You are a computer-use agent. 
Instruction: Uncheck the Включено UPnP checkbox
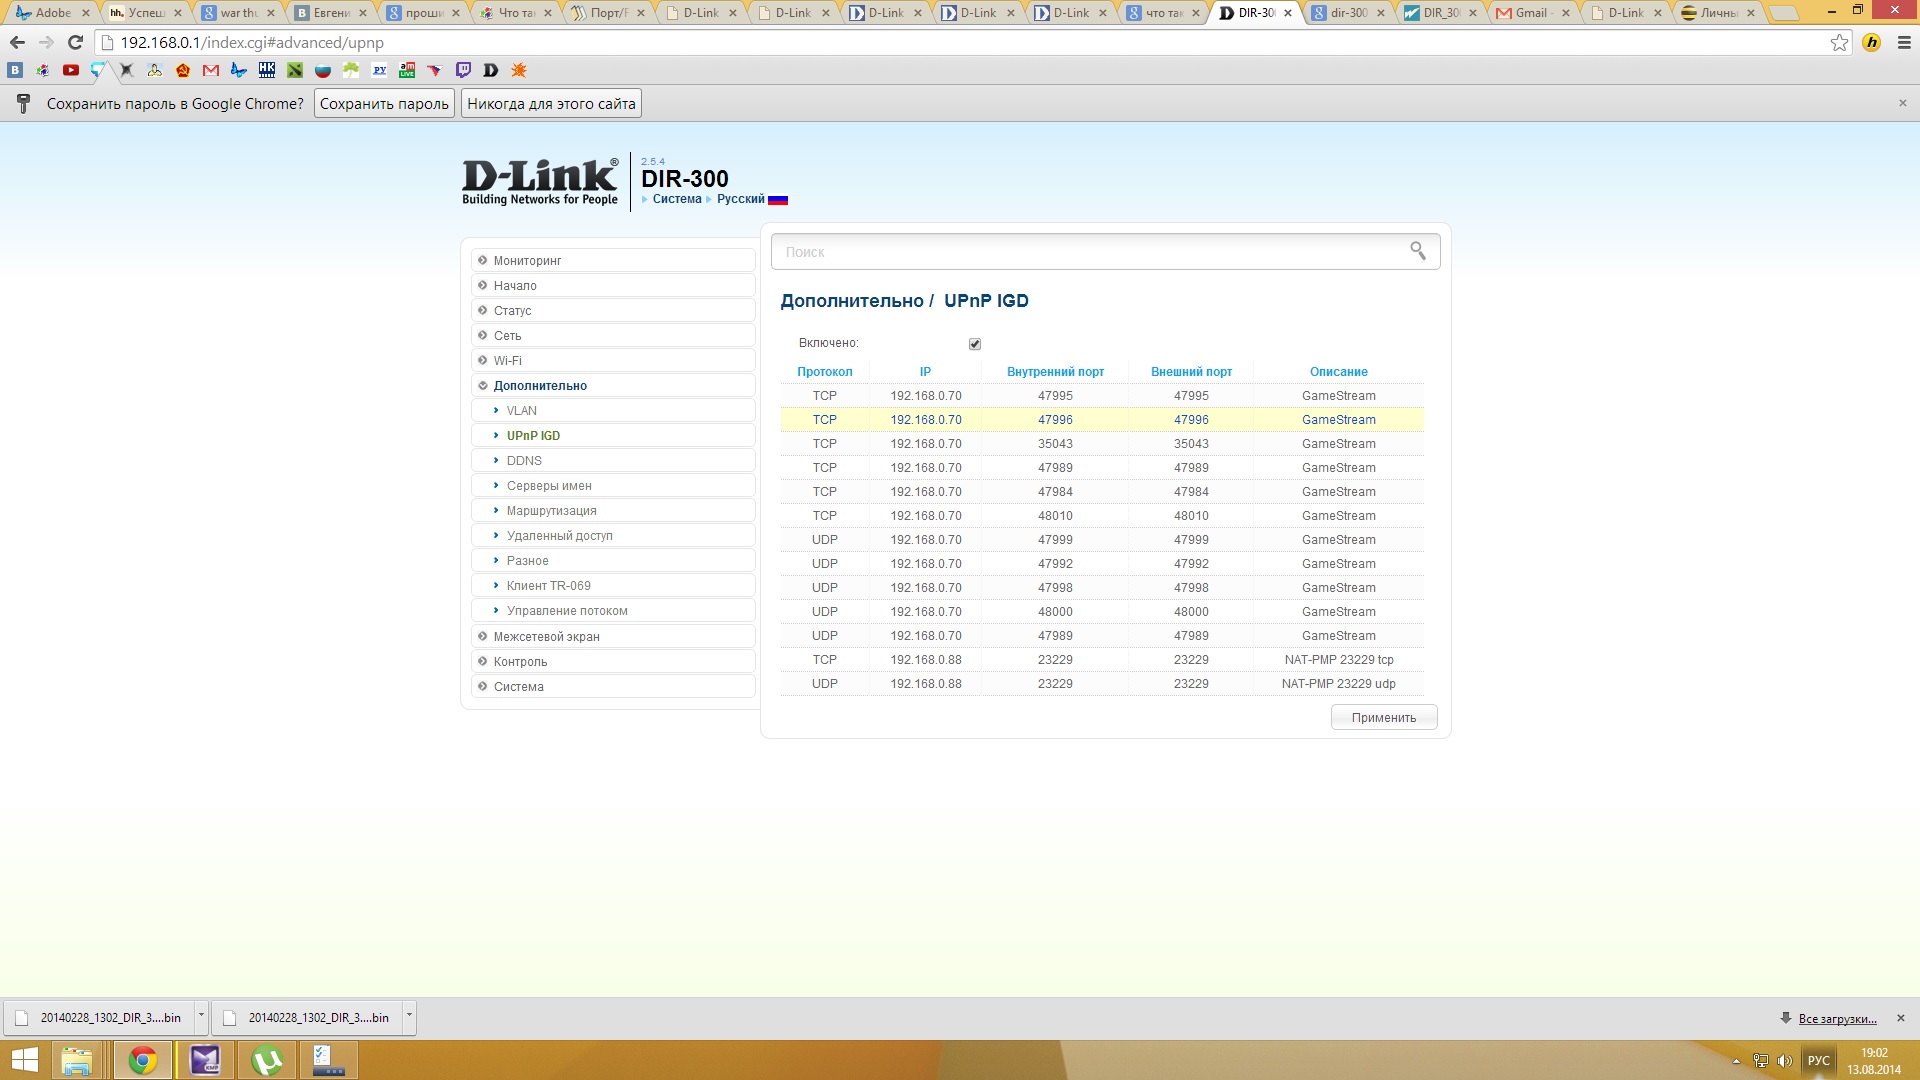pos(975,344)
